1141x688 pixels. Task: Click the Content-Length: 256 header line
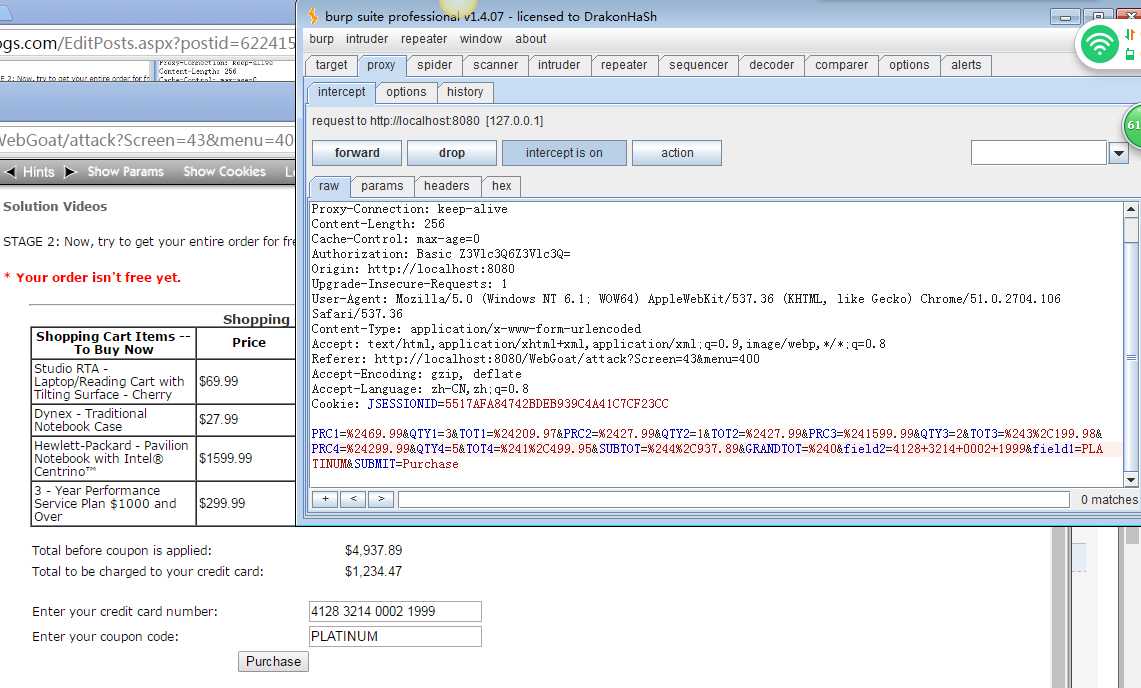point(378,224)
